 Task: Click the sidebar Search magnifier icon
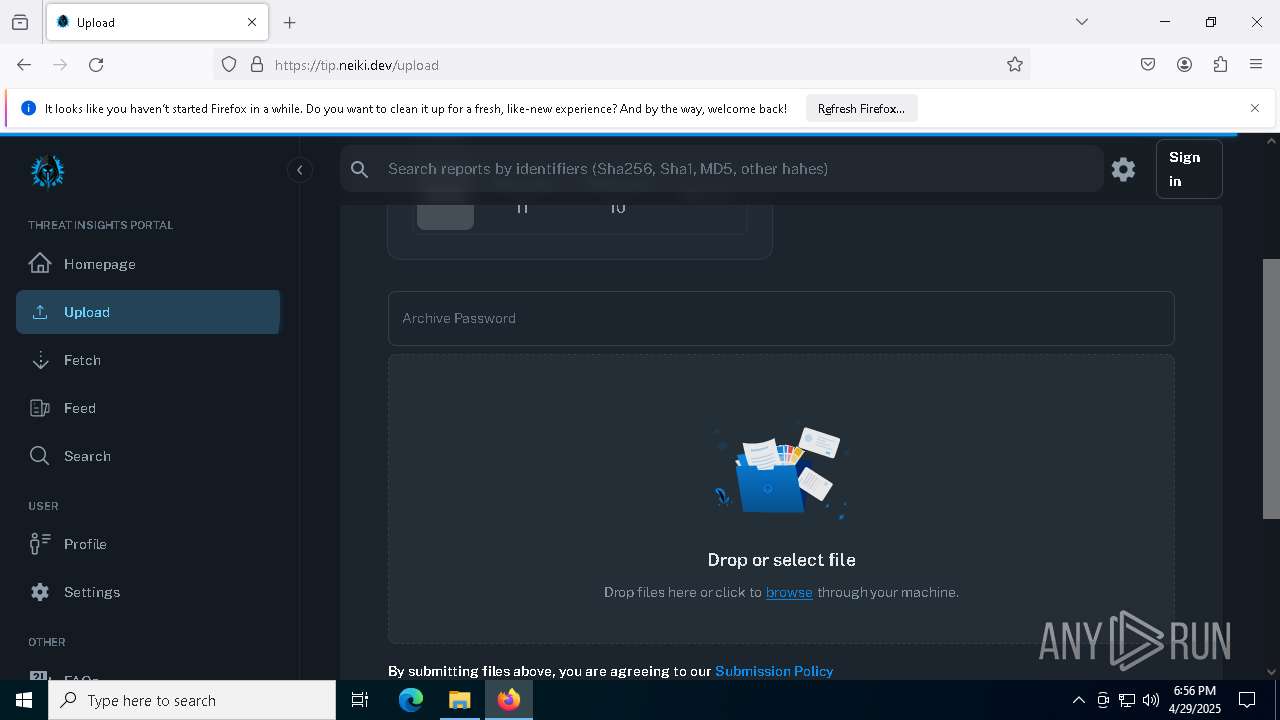pos(40,456)
